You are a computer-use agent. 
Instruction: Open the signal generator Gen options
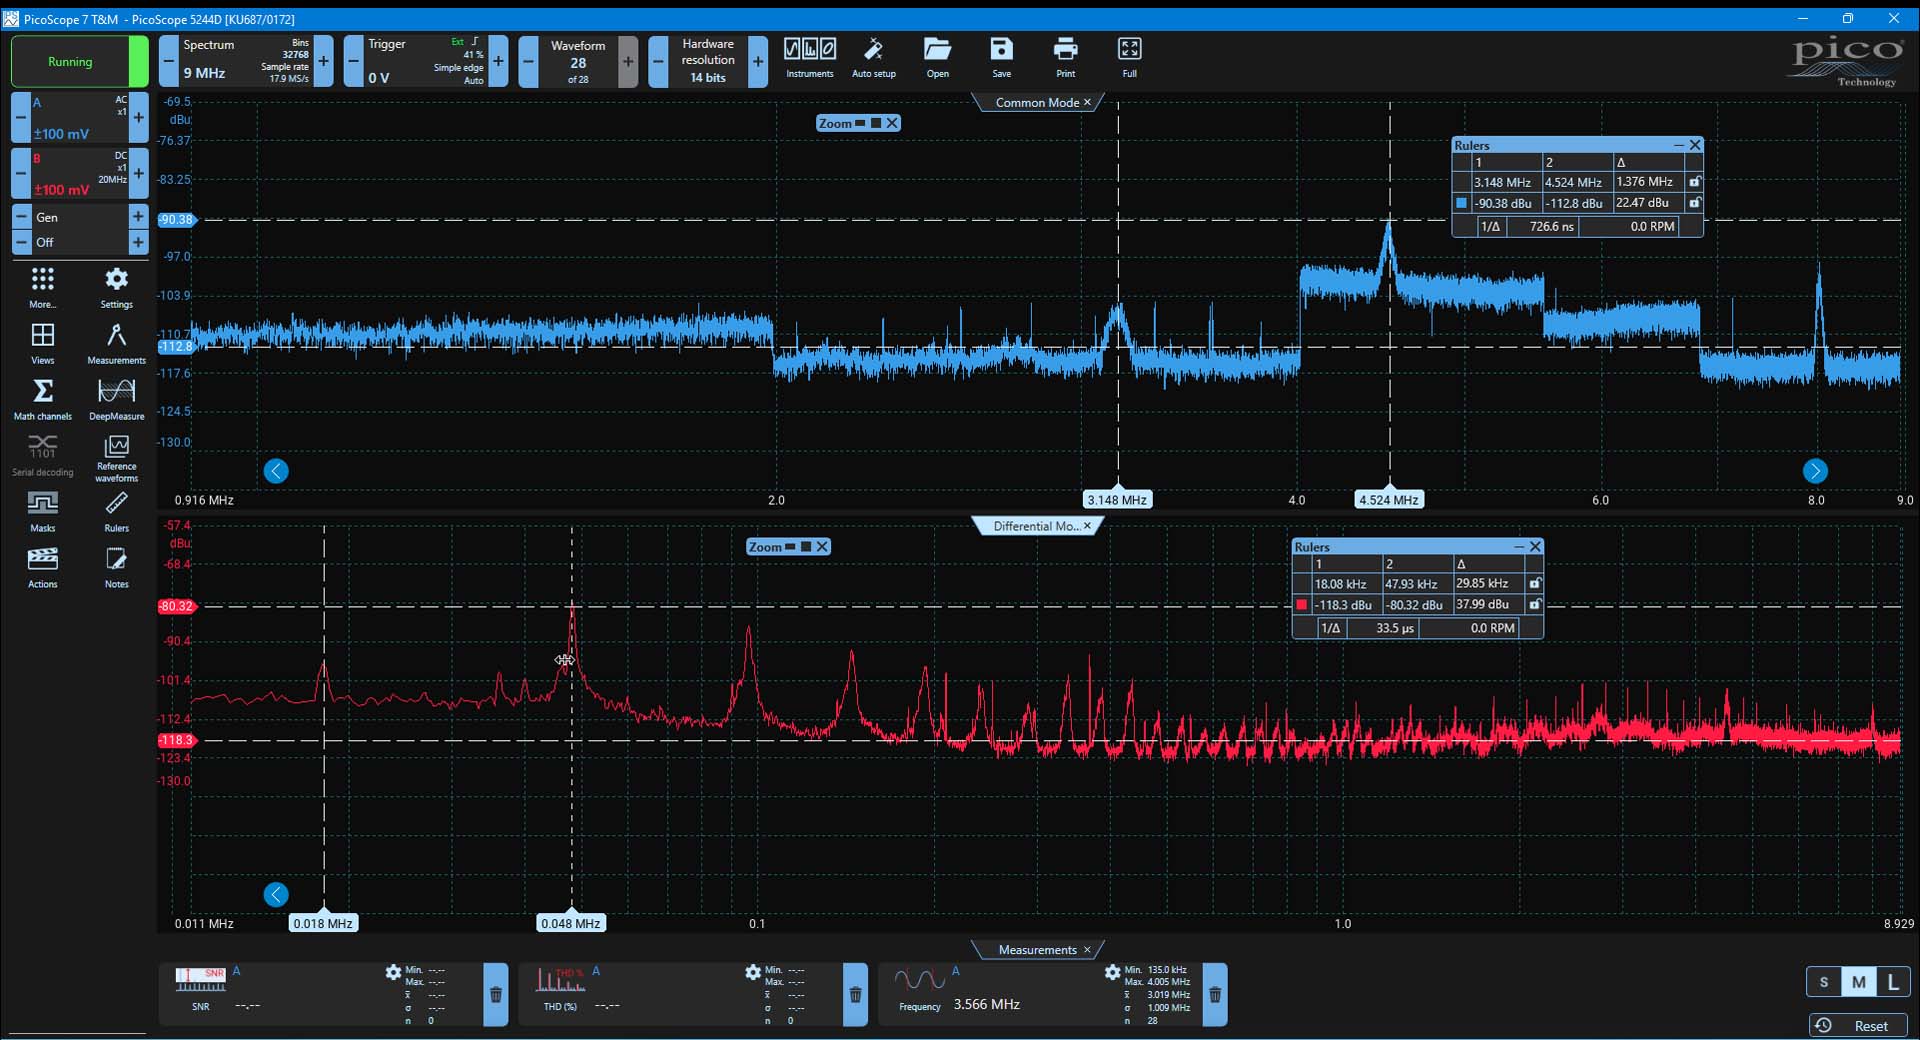click(79, 217)
